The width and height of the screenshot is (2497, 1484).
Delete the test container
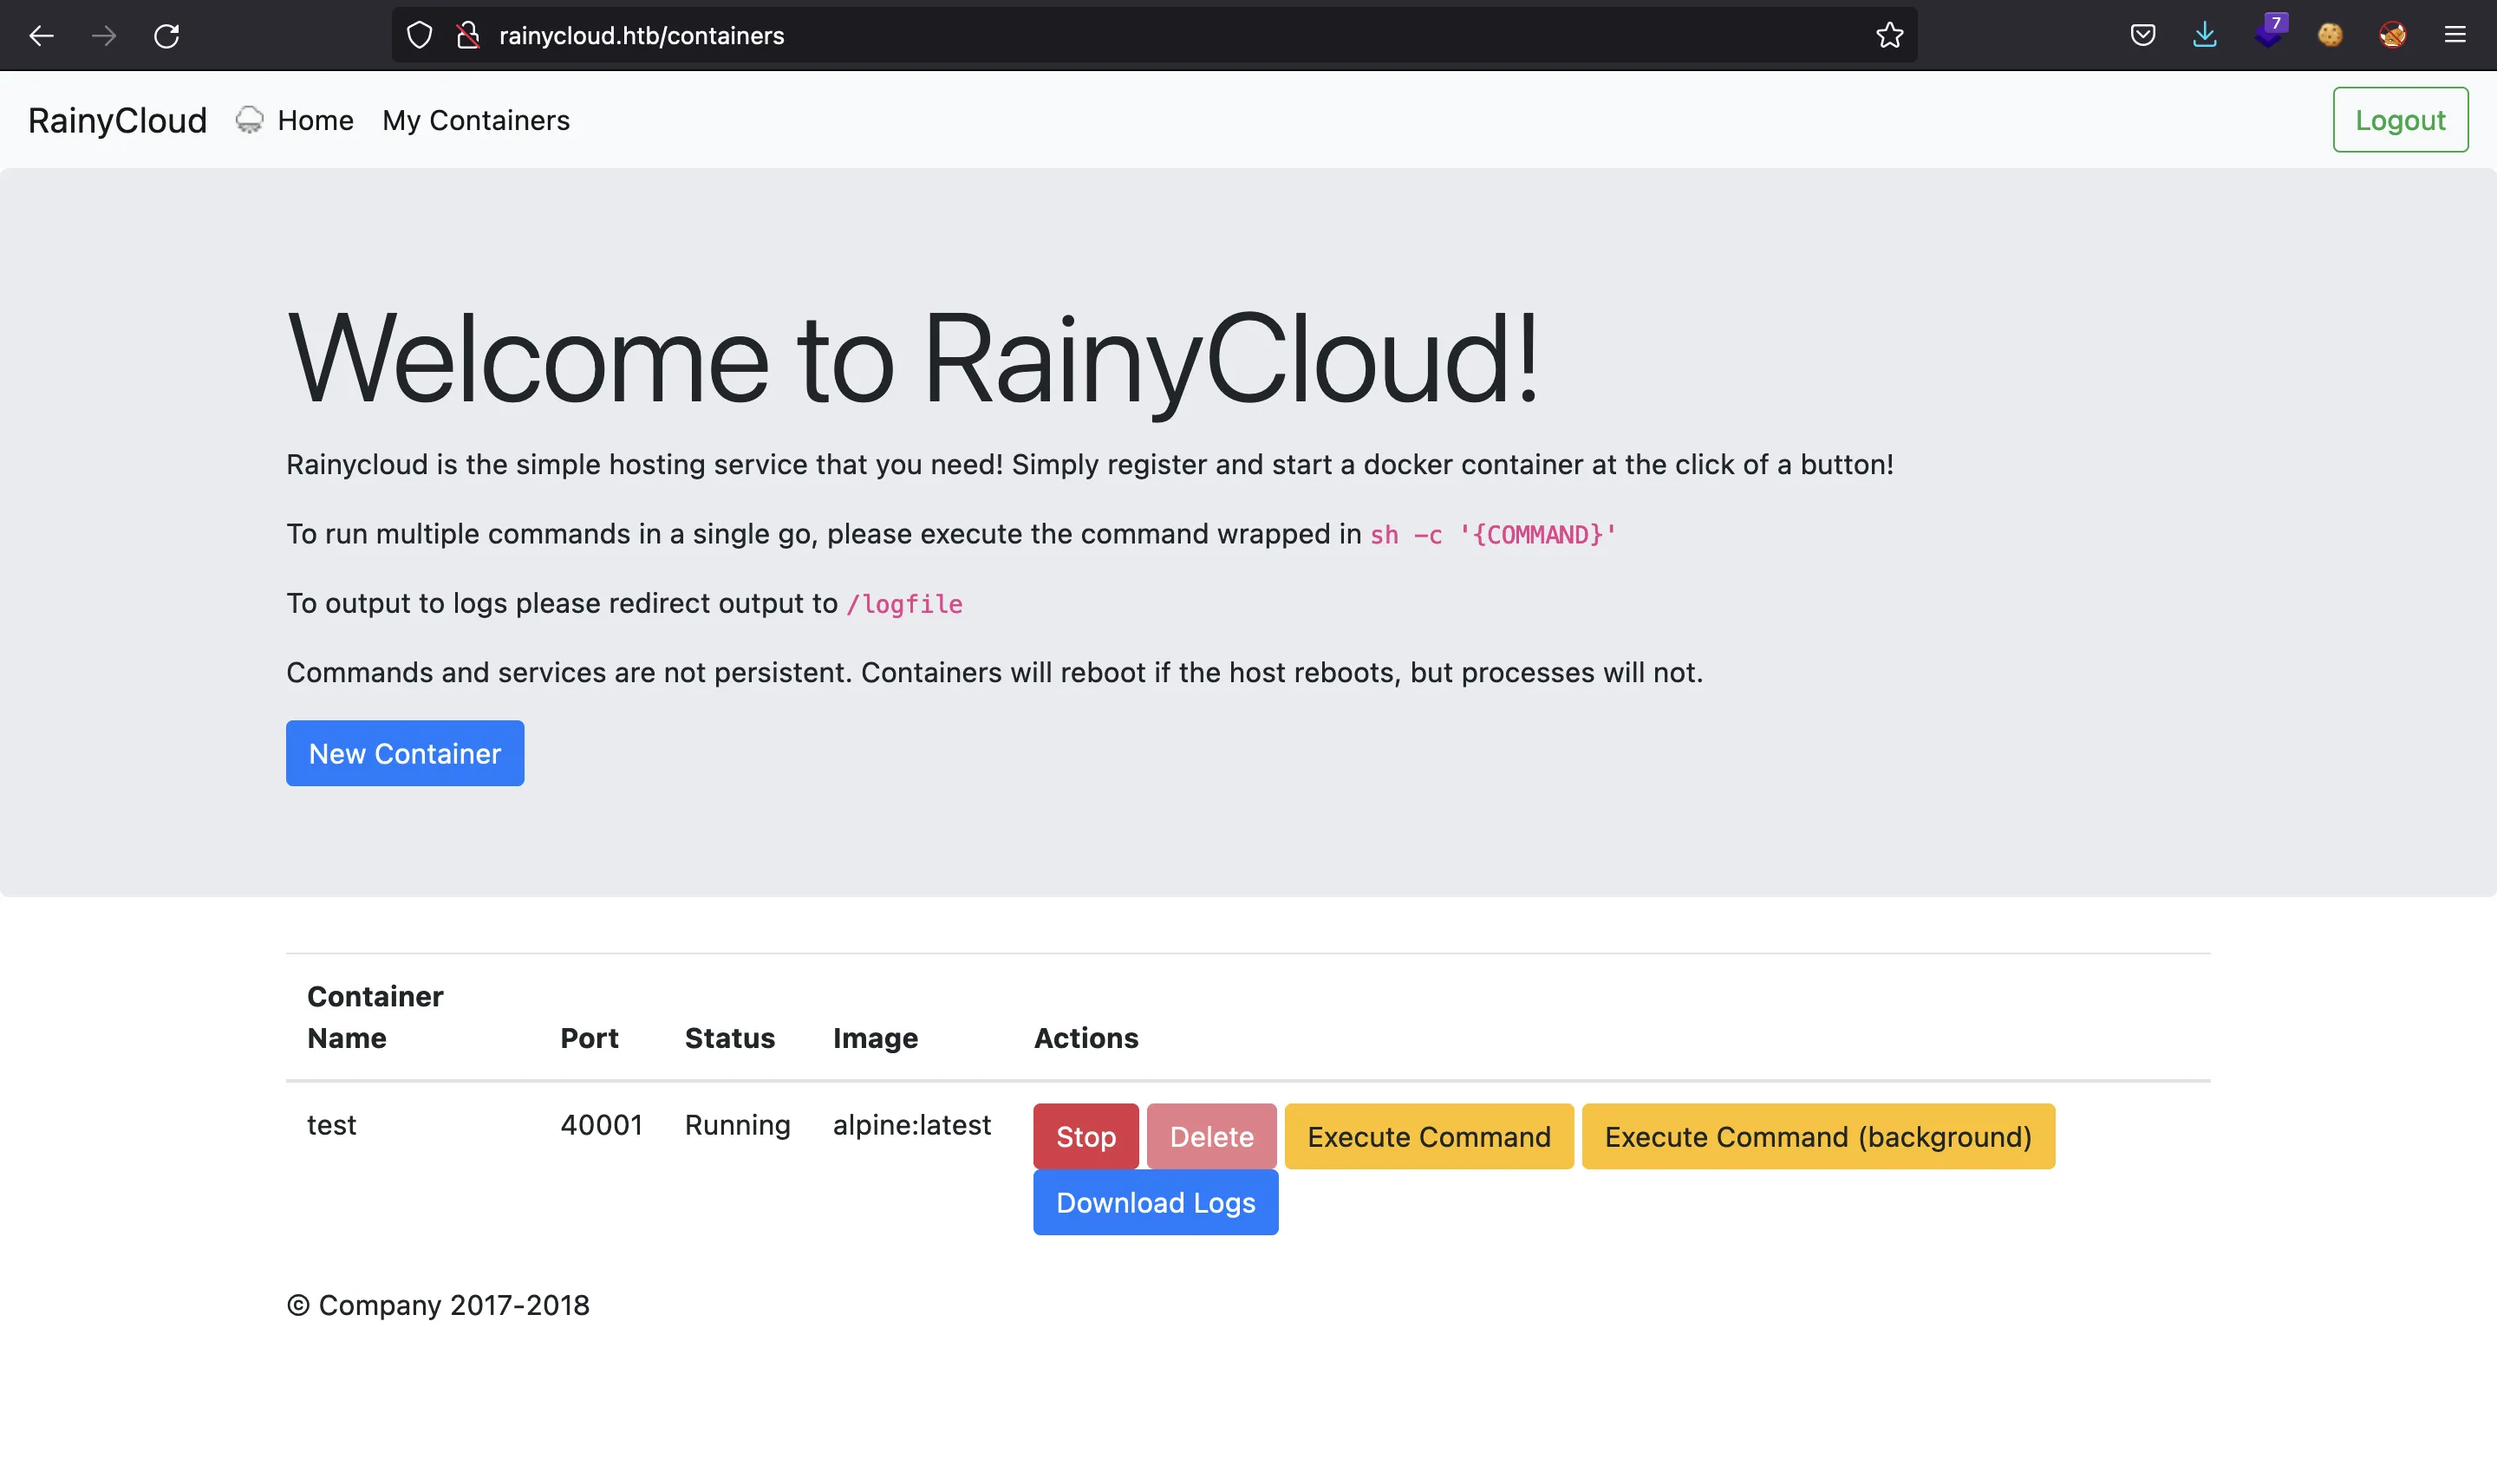click(x=1211, y=1136)
